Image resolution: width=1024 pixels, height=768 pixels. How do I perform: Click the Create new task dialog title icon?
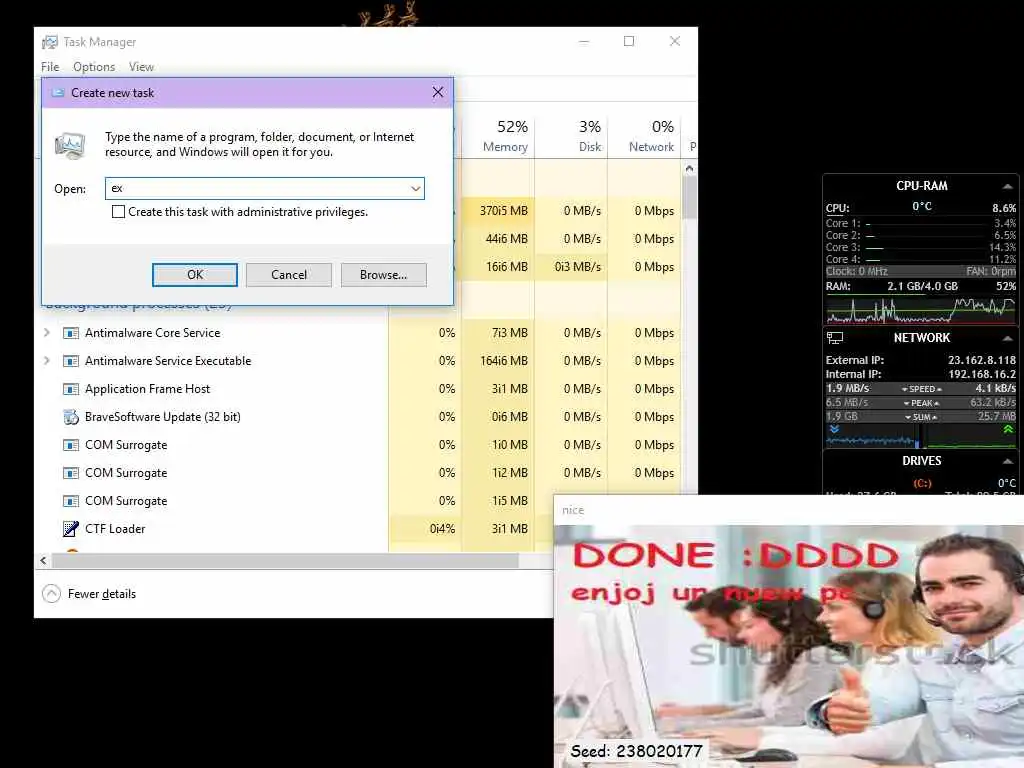click(x=57, y=93)
